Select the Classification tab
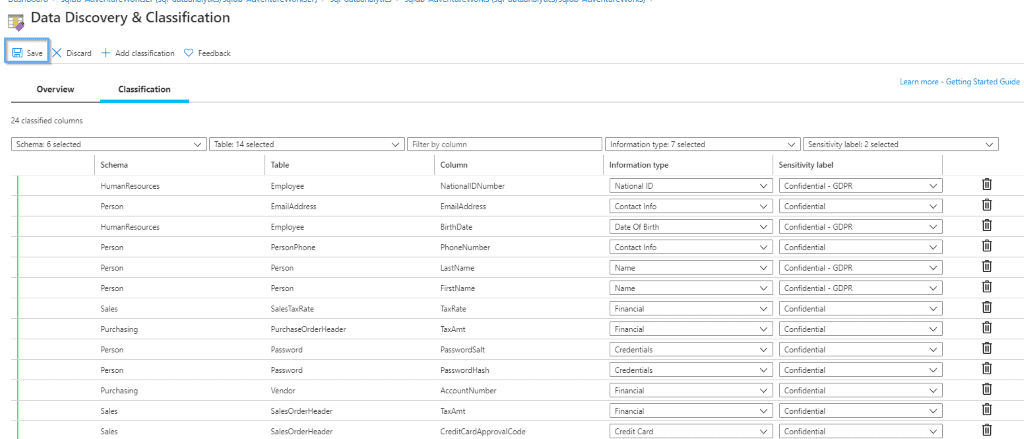Screen dimensions: 1024x439 pos(144,89)
